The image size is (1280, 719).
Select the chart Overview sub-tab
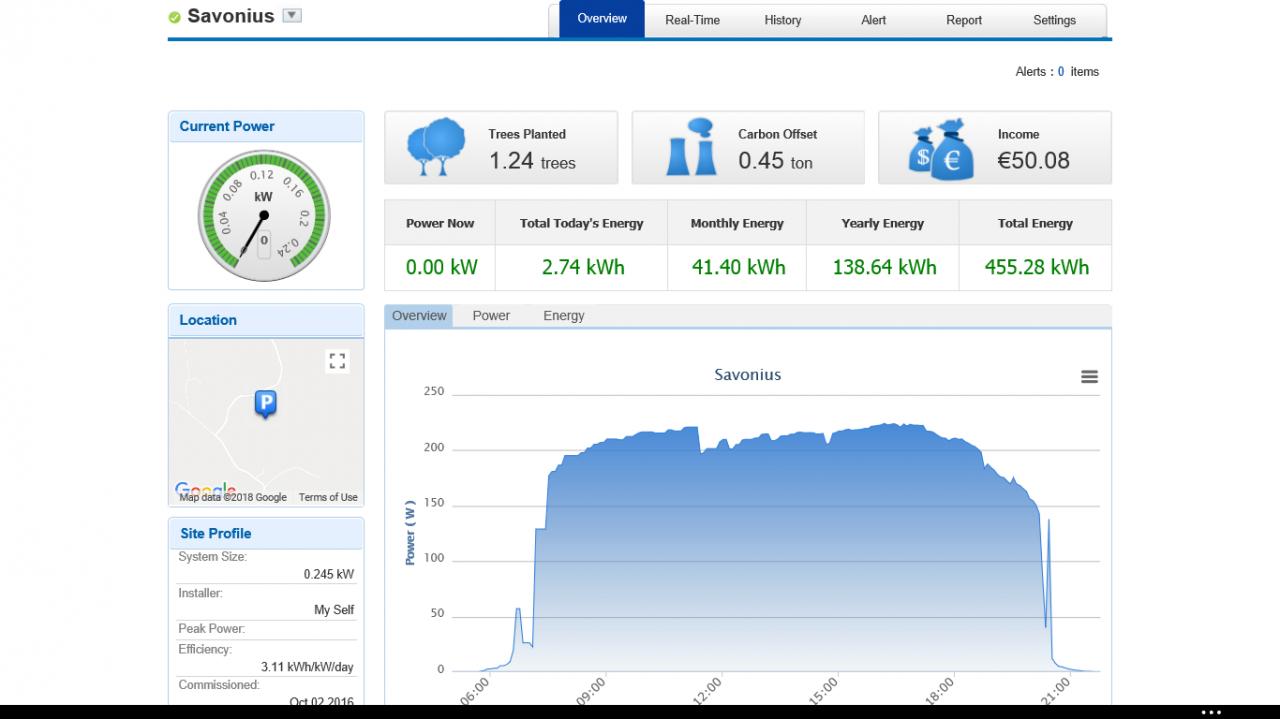click(419, 316)
